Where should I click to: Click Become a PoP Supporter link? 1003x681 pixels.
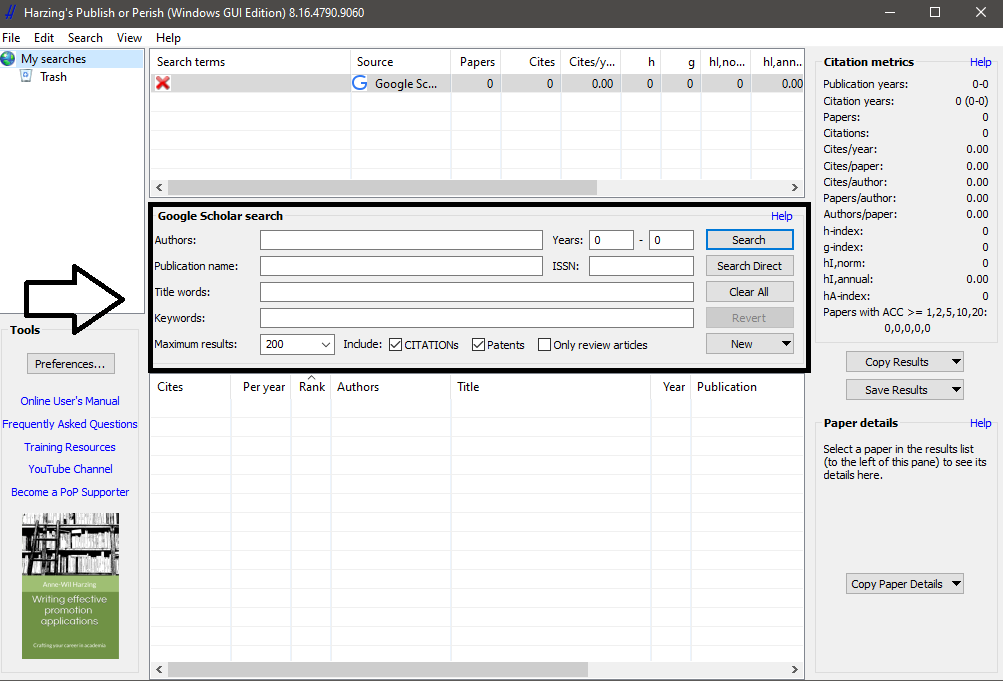pos(70,492)
